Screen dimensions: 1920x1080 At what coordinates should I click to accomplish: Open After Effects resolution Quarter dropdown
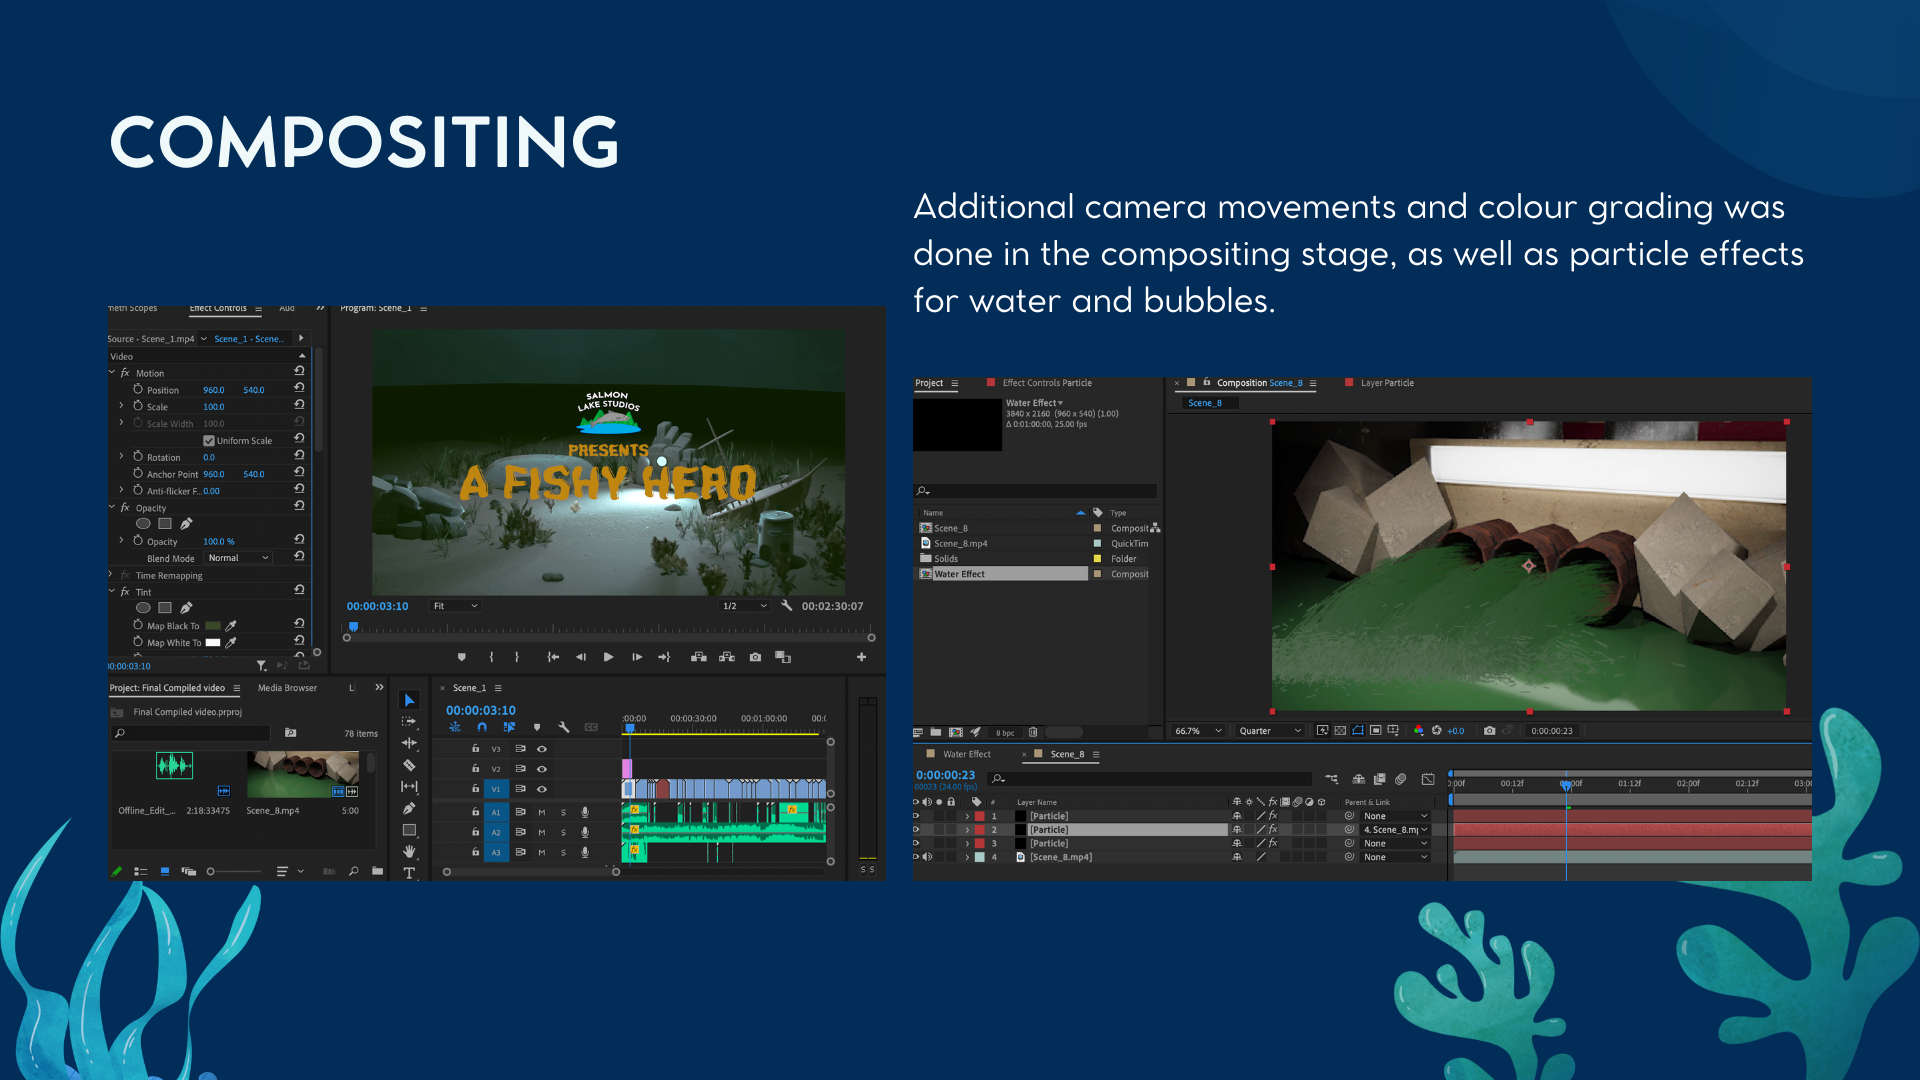pos(1270,731)
